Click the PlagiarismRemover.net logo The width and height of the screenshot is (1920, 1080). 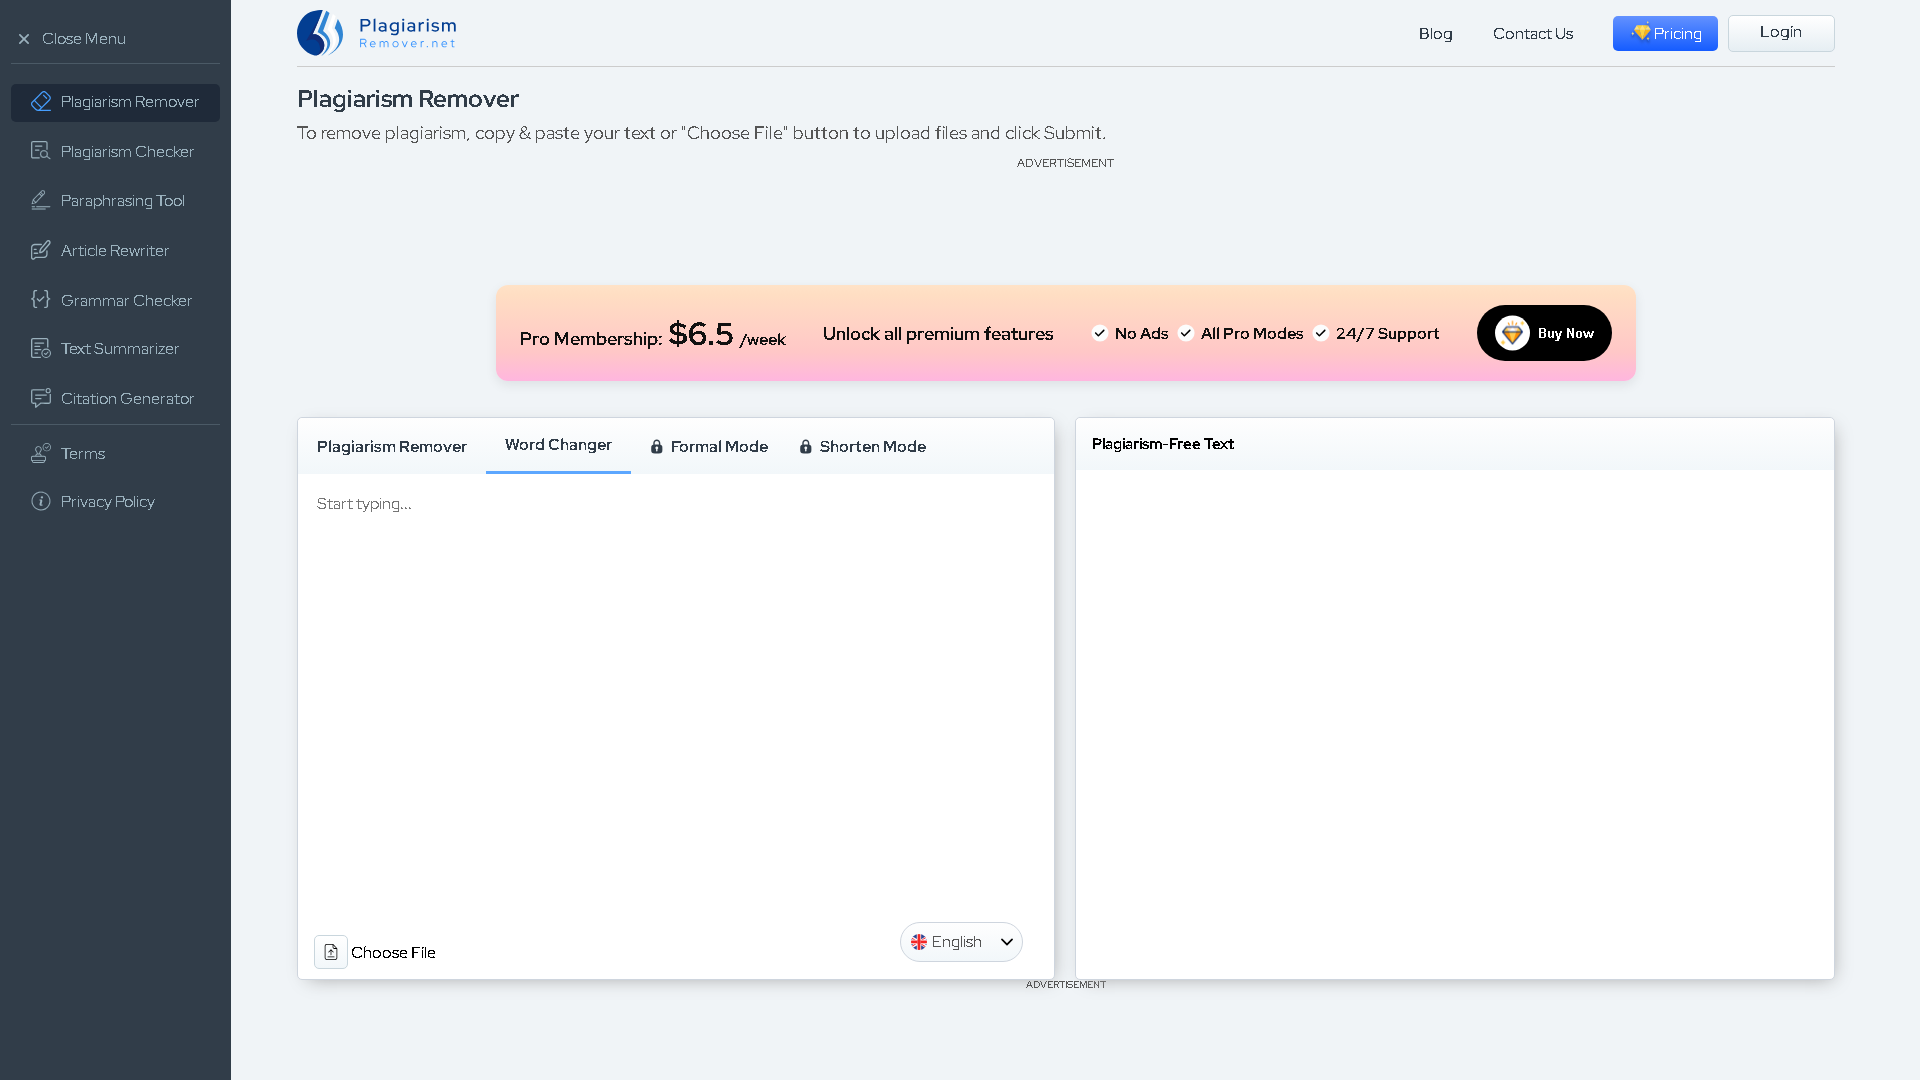(x=376, y=32)
